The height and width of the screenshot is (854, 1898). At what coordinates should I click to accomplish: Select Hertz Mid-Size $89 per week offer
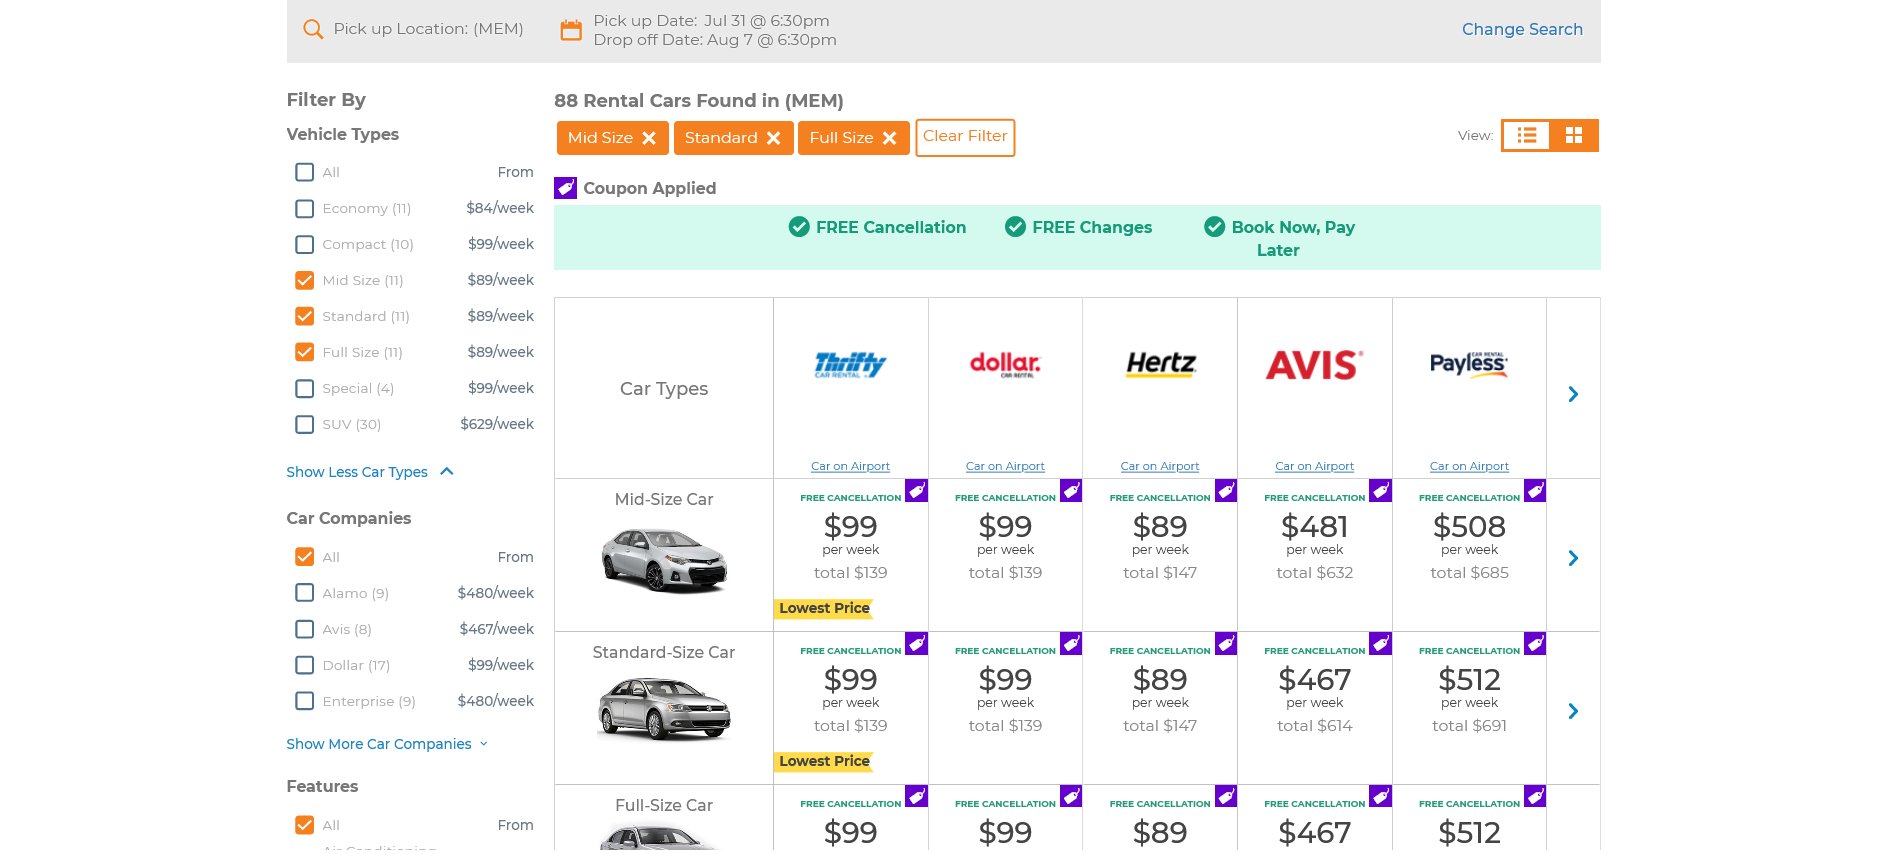[1160, 555]
